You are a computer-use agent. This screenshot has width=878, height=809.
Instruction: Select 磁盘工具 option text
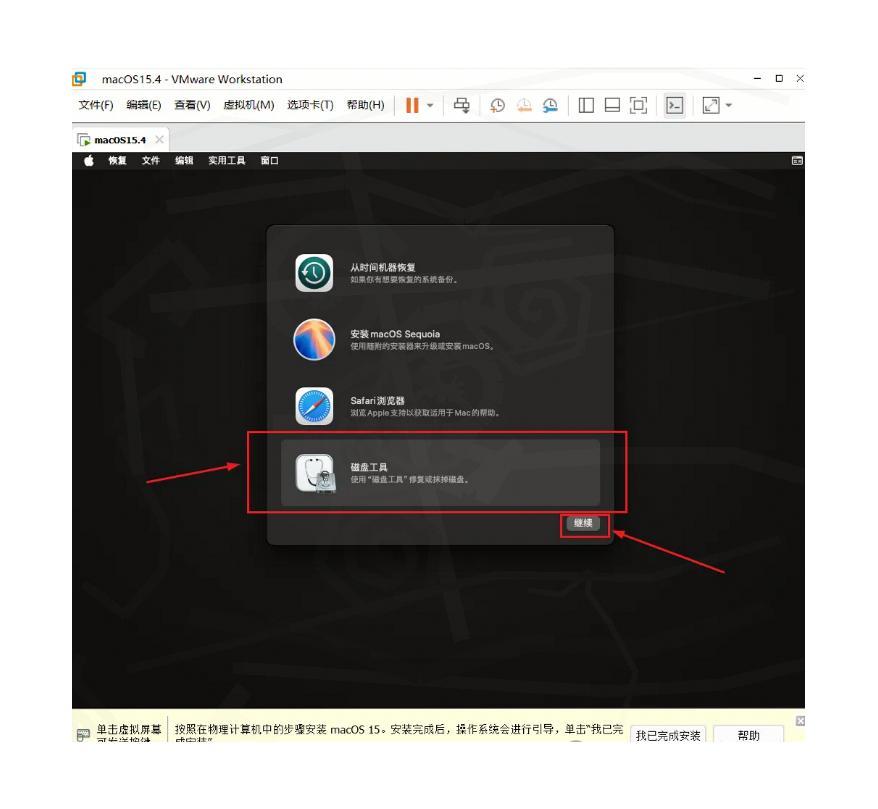(368, 467)
